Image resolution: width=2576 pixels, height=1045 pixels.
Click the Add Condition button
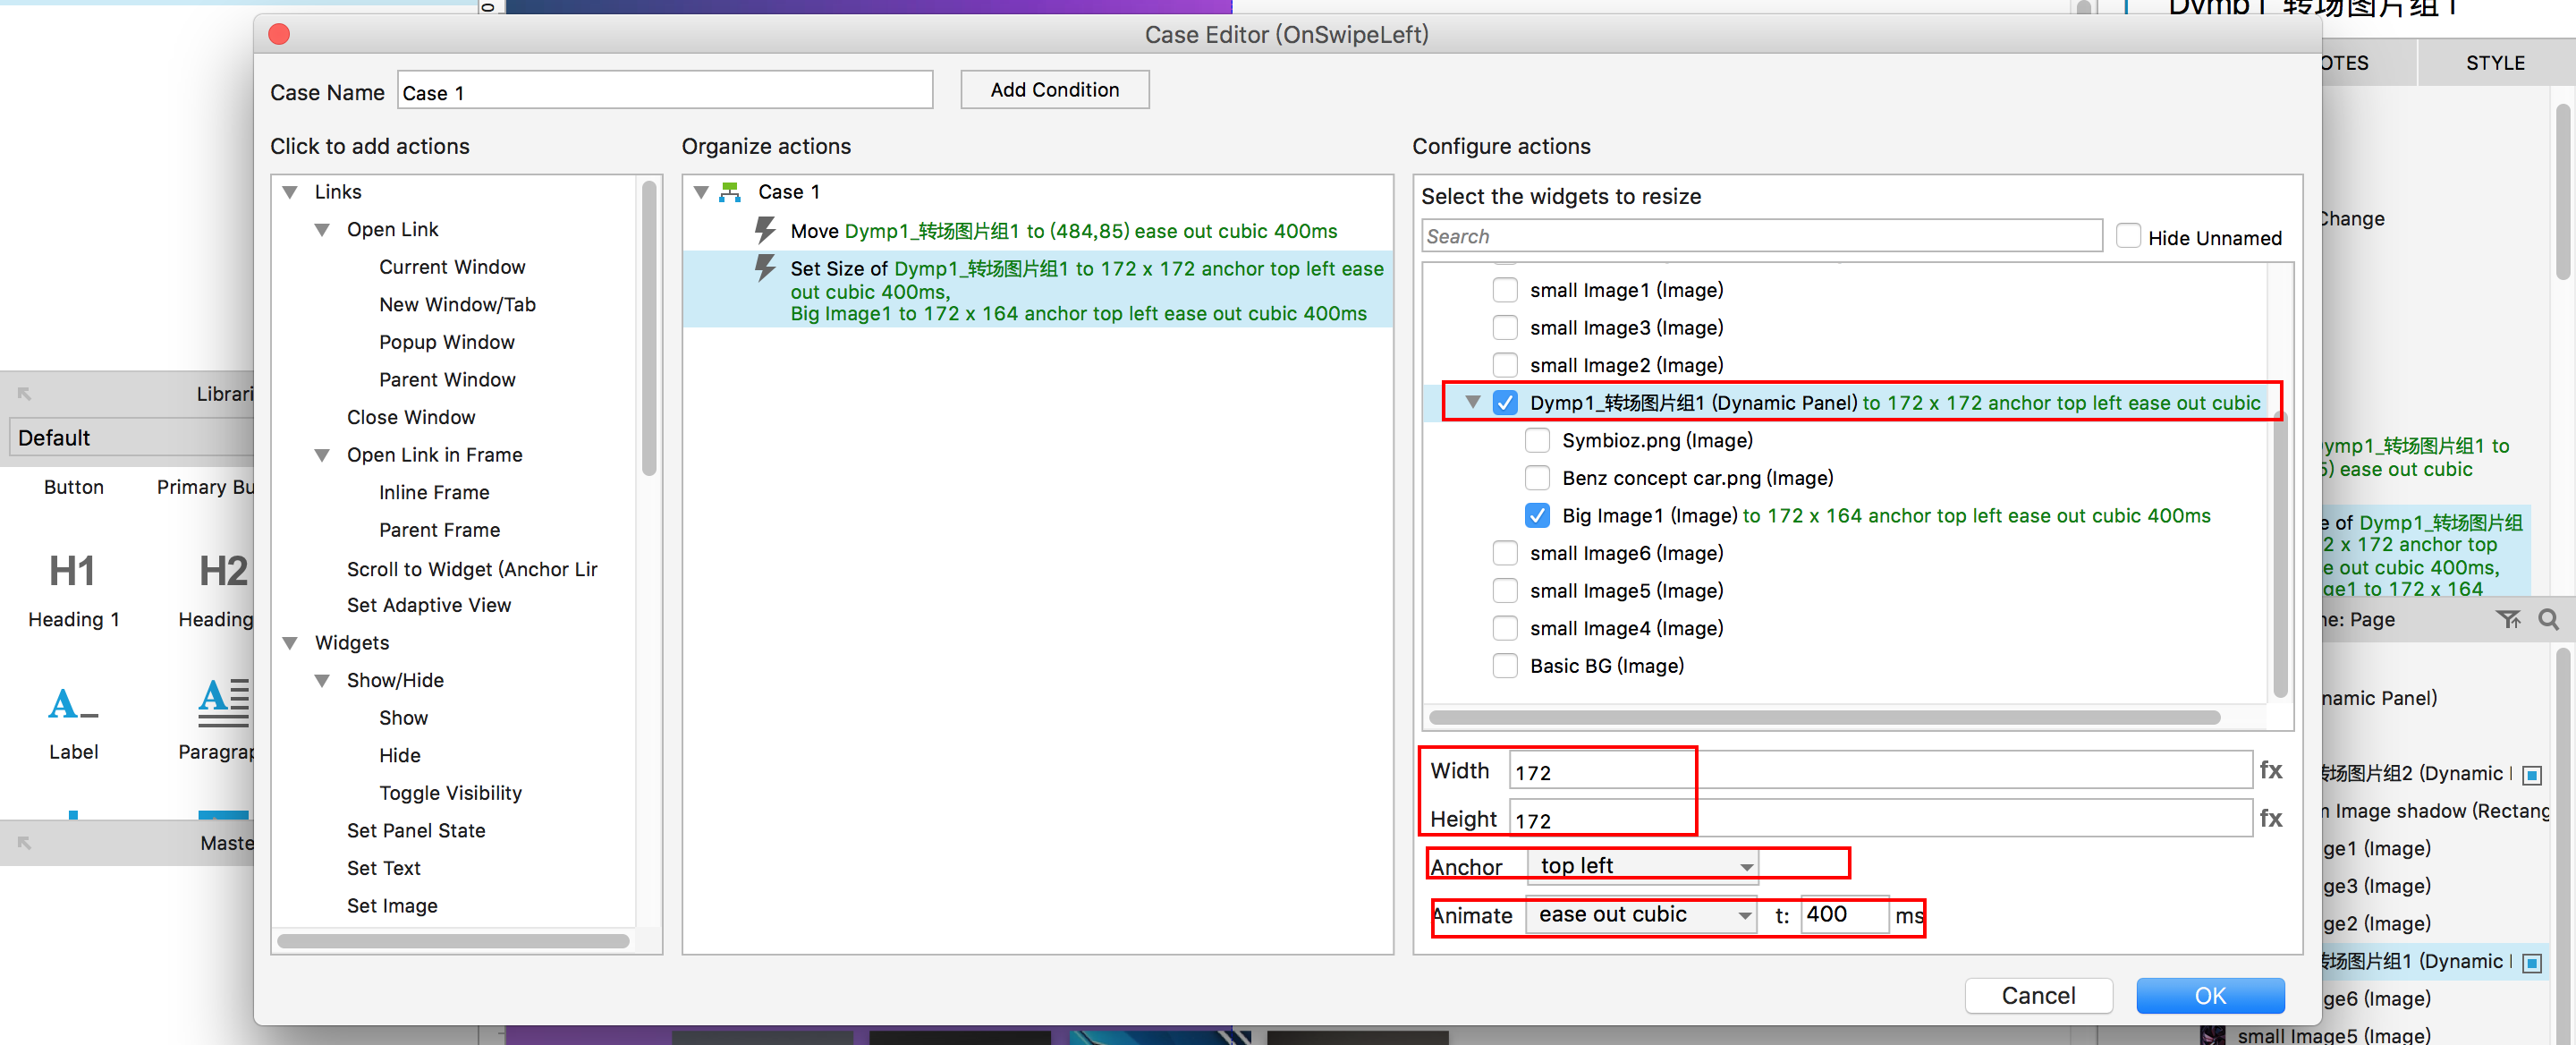1054,90
